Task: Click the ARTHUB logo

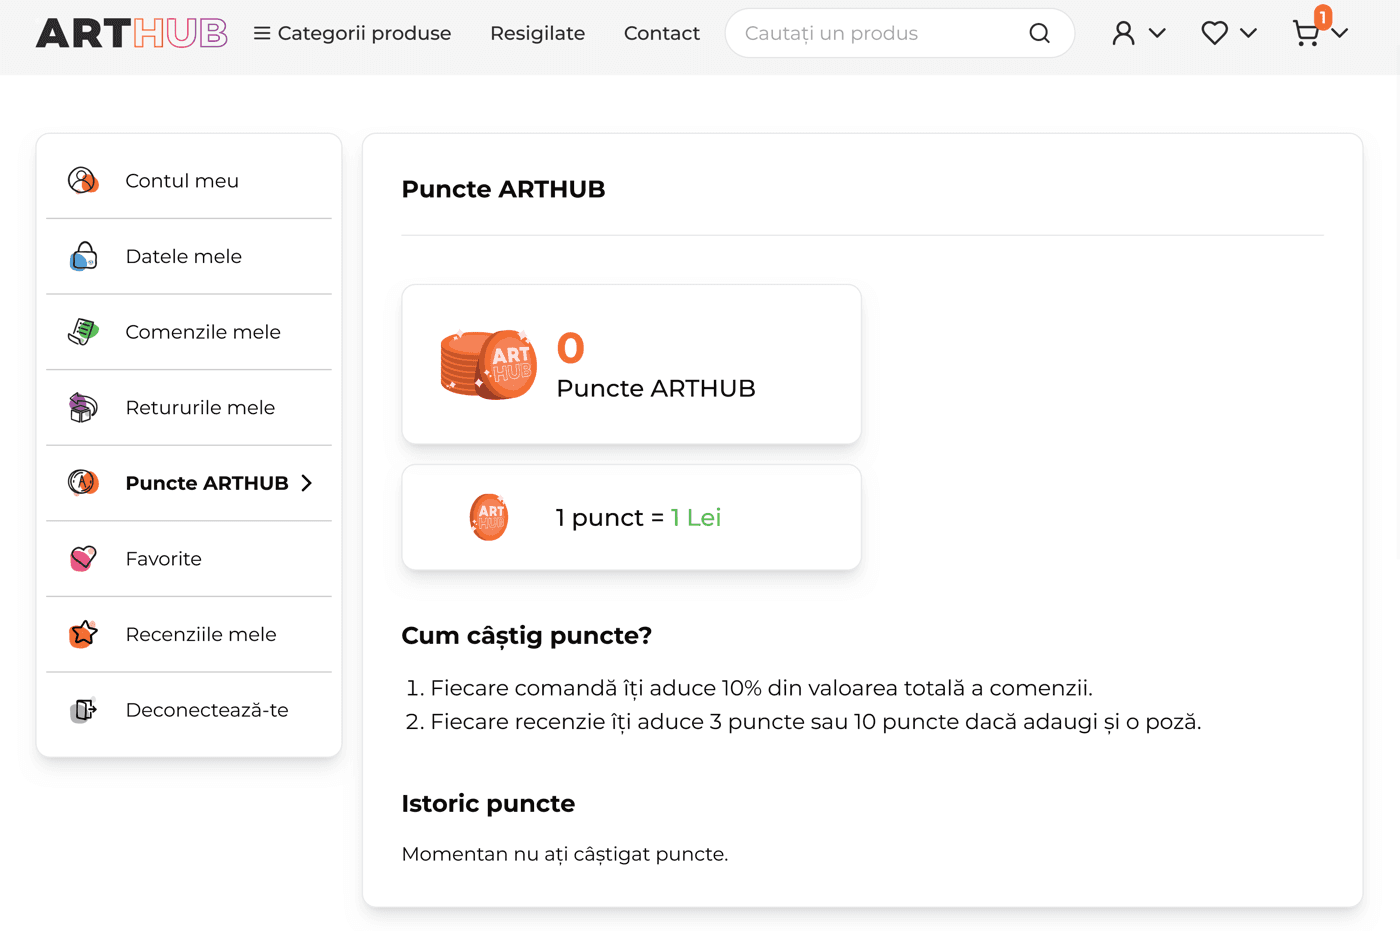Action: click(x=132, y=33)
